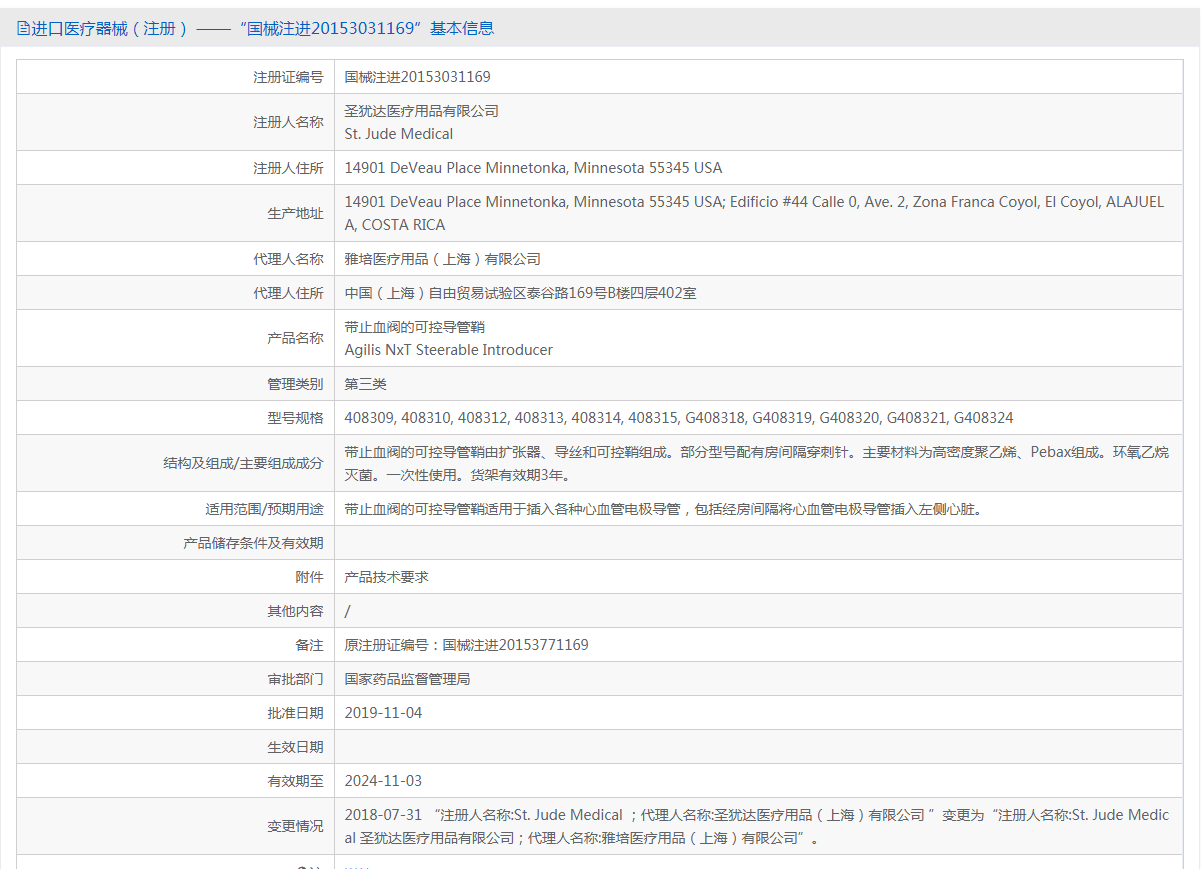1201x869 pixels.
Task: Click the 有效期至 row label
Action: click(x=295, y=781)
